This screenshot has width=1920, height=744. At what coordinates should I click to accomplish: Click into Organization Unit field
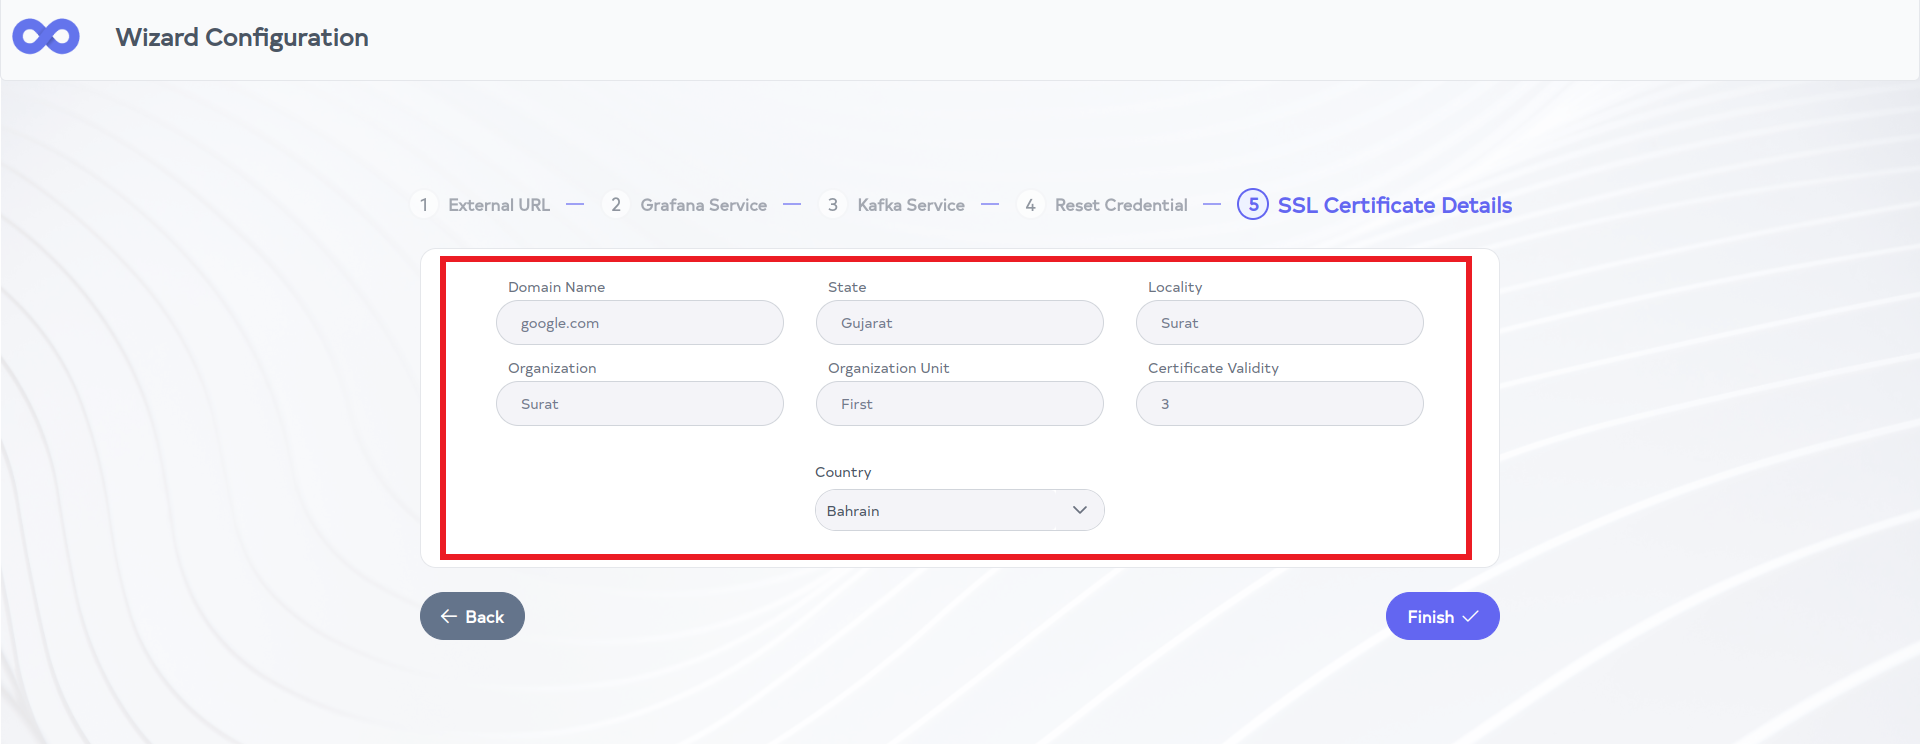point(960,404)
